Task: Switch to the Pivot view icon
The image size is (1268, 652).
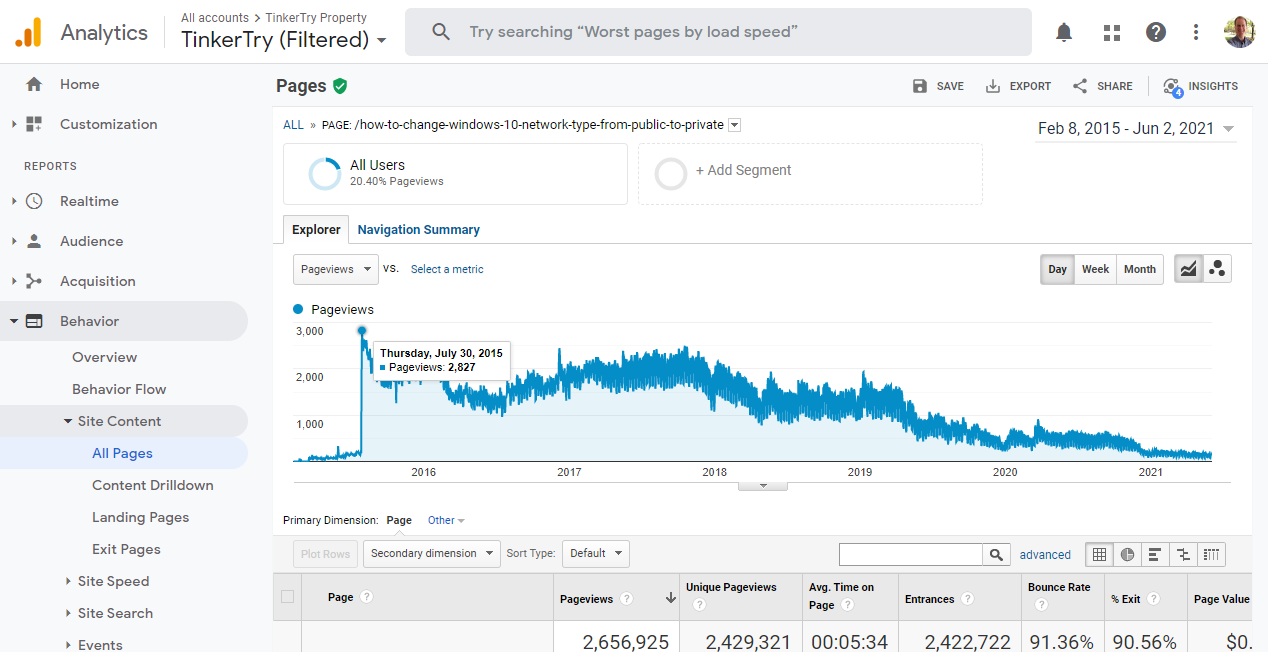Action: [1211, 554]
